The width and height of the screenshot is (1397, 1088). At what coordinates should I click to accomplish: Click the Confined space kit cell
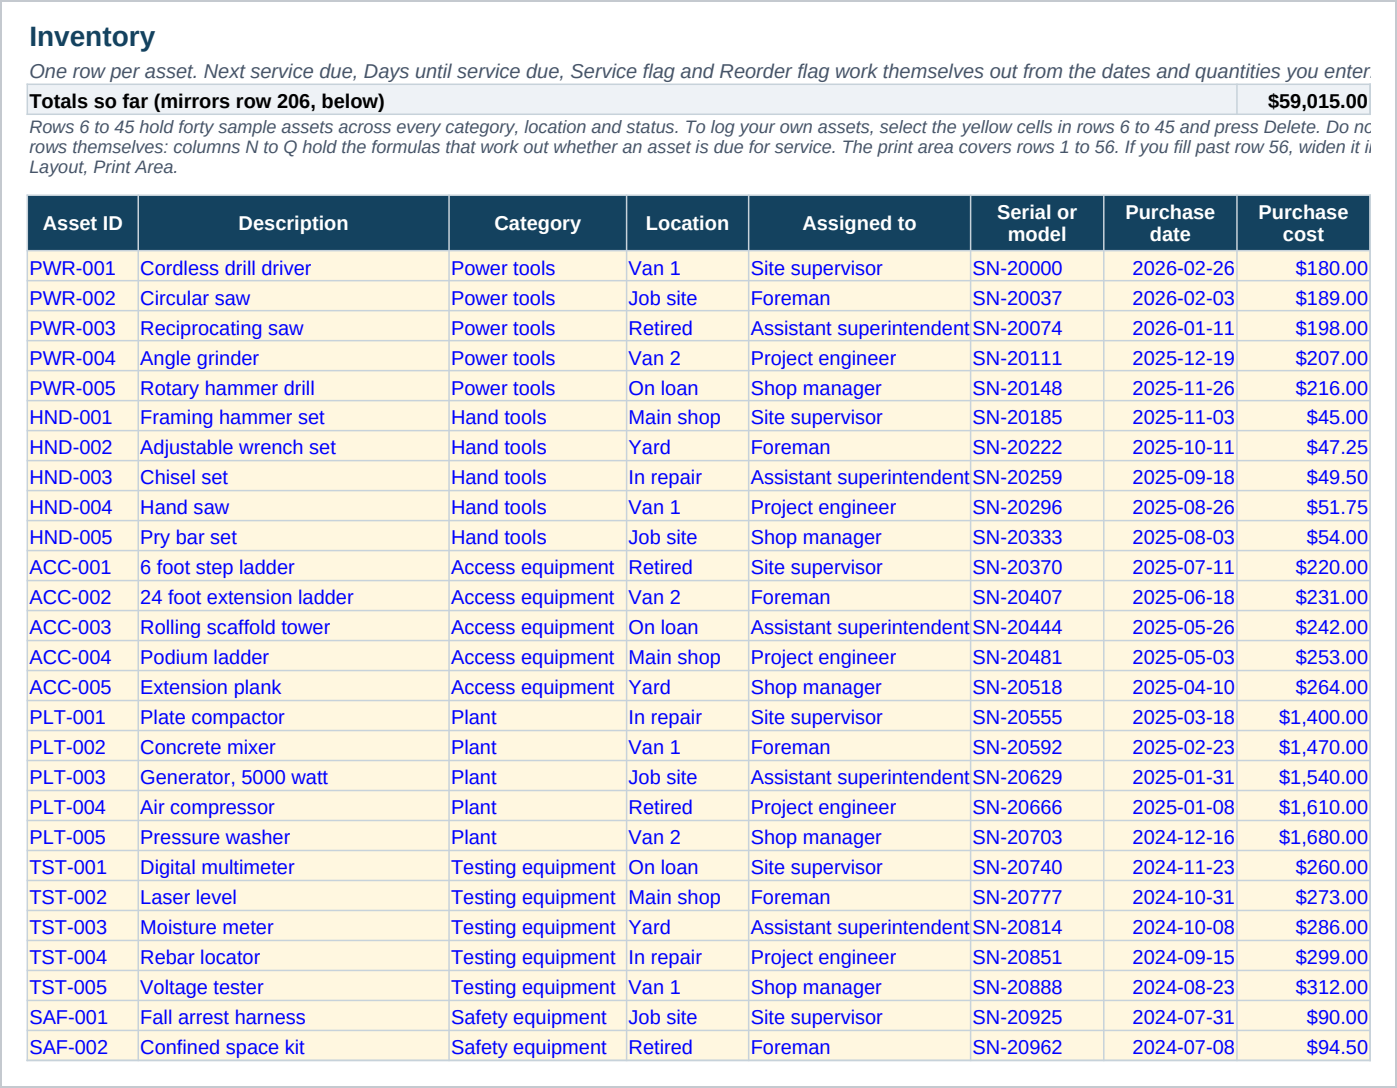[x=293, y=1047]
